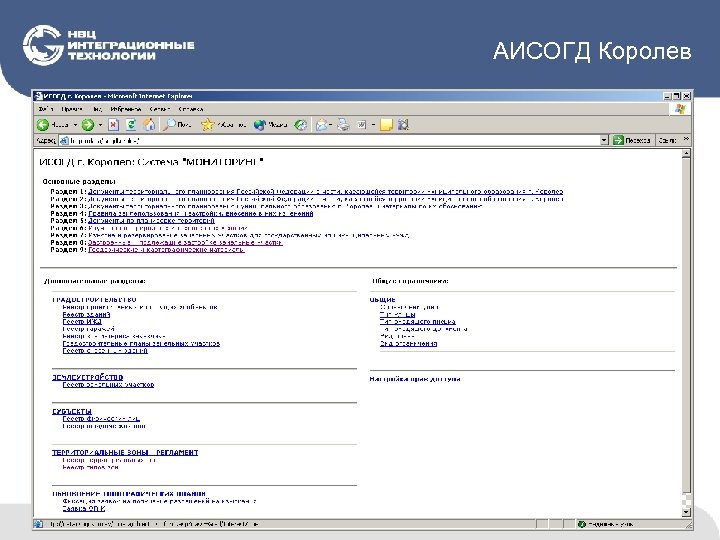Click the IE icon in title bar
This screenshot has width=720, height=540.
39,96
